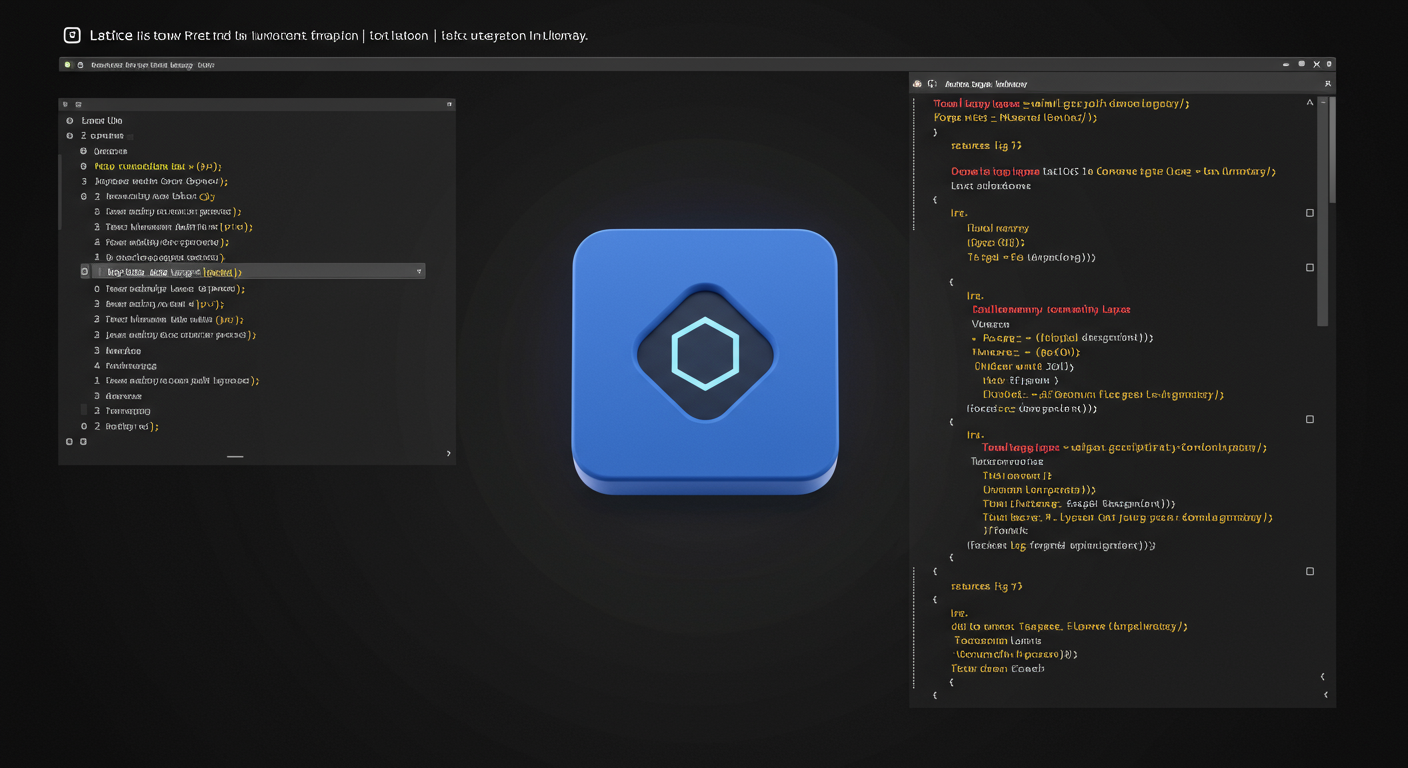Expand the left panel with the bottom-right chevron
The width and height of the screenshot is (1408, 768).
coord(448,454)
